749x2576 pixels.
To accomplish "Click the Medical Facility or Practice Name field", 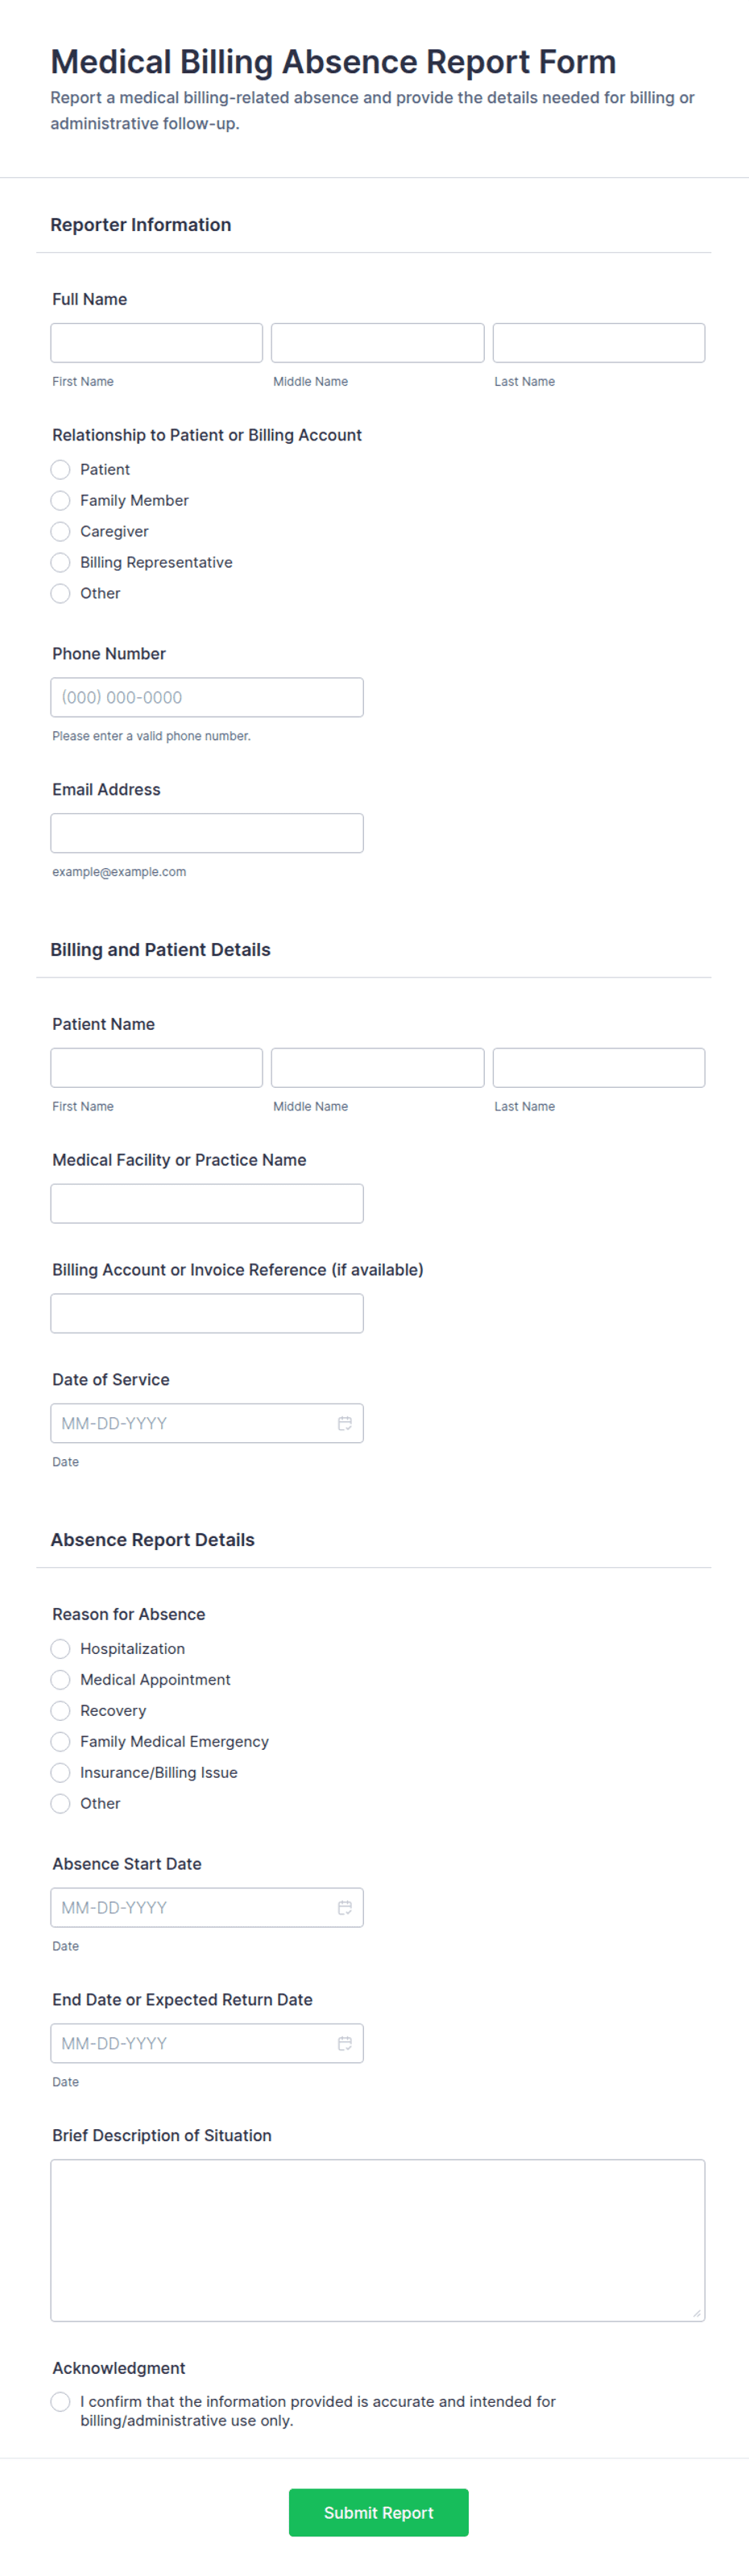I will pos(207,1204).
